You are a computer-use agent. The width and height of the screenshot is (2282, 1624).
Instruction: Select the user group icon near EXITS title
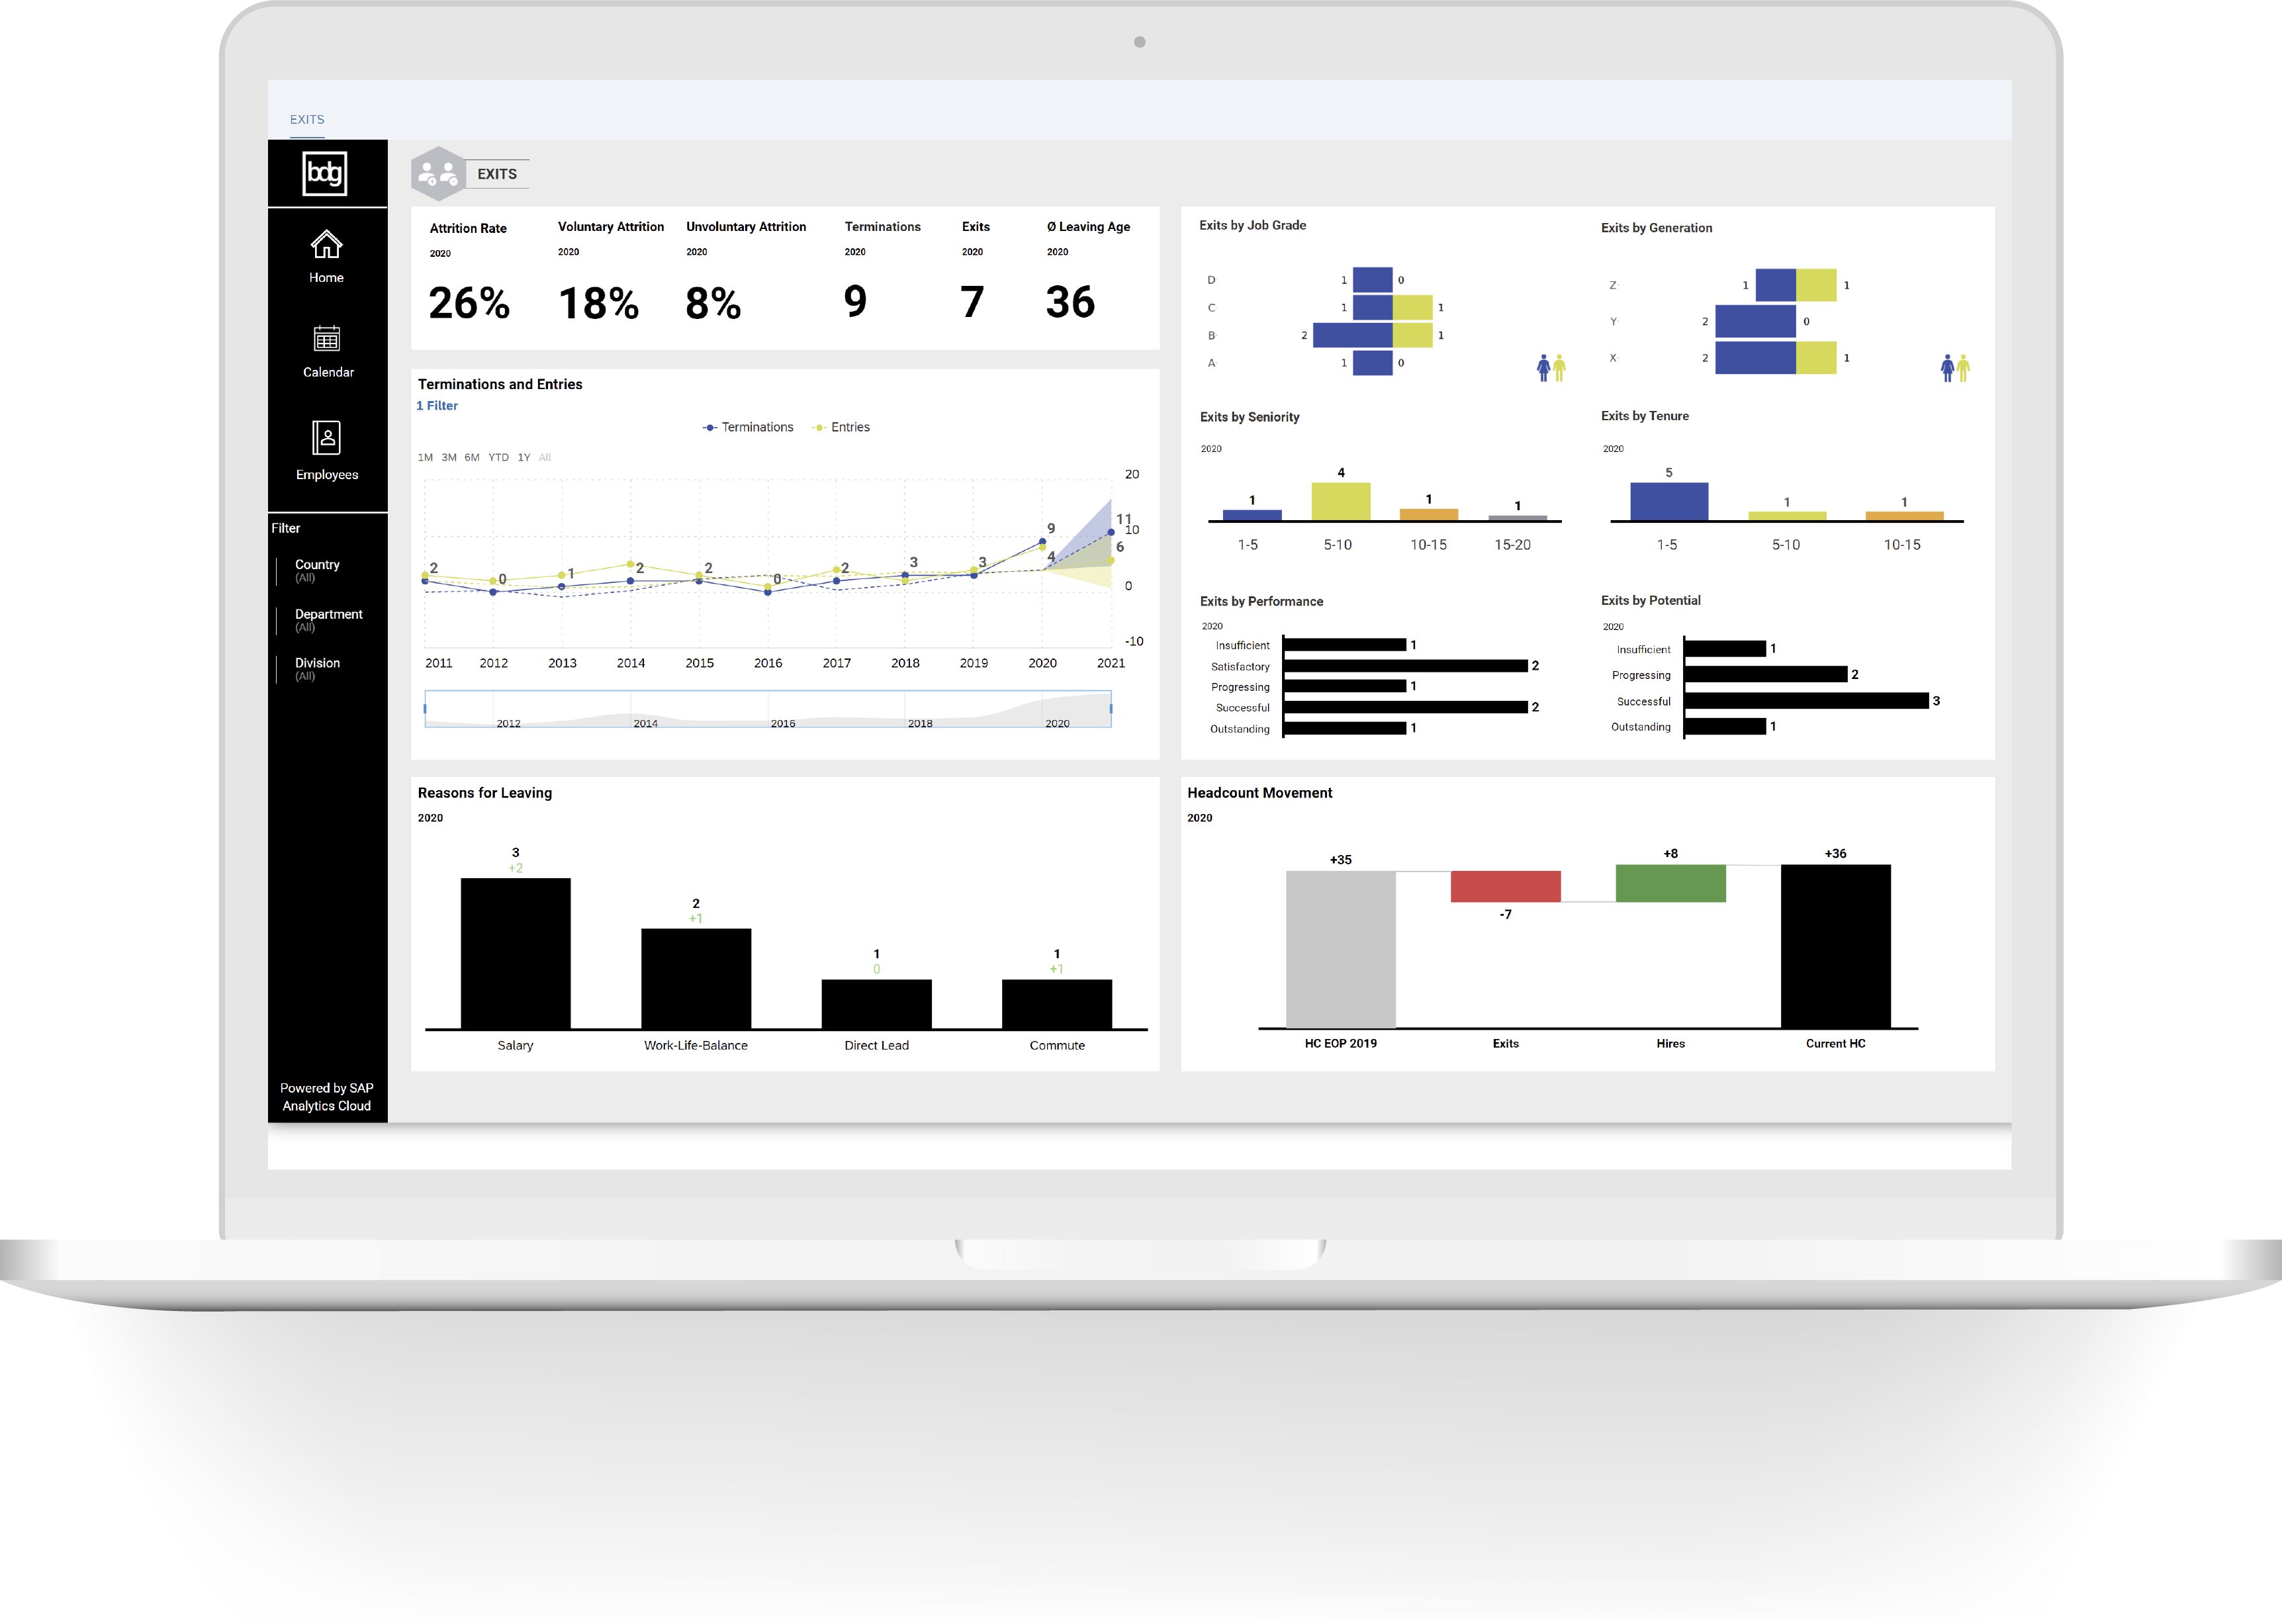[x=436, y=174]
